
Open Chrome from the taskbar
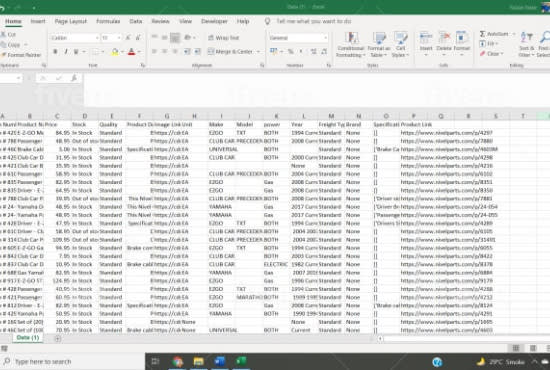(177, 362)
